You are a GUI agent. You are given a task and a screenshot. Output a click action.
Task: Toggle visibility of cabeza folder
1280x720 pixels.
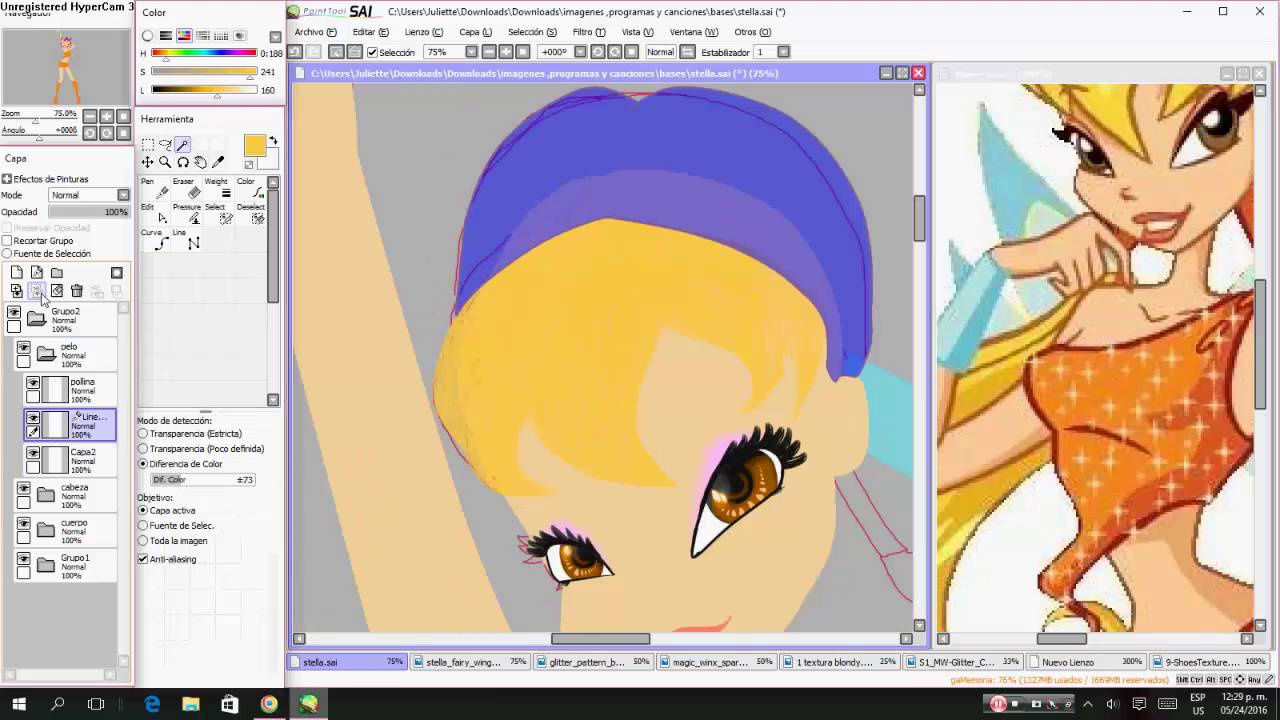23,488
